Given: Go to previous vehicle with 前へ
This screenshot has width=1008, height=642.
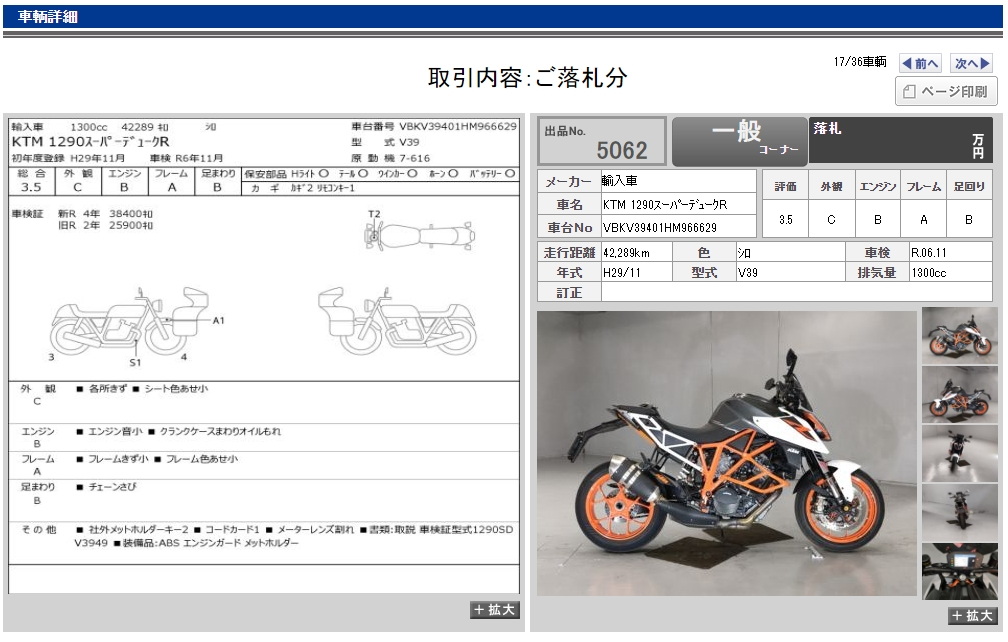Looking at the screenshot, I should tap(919, 63).
